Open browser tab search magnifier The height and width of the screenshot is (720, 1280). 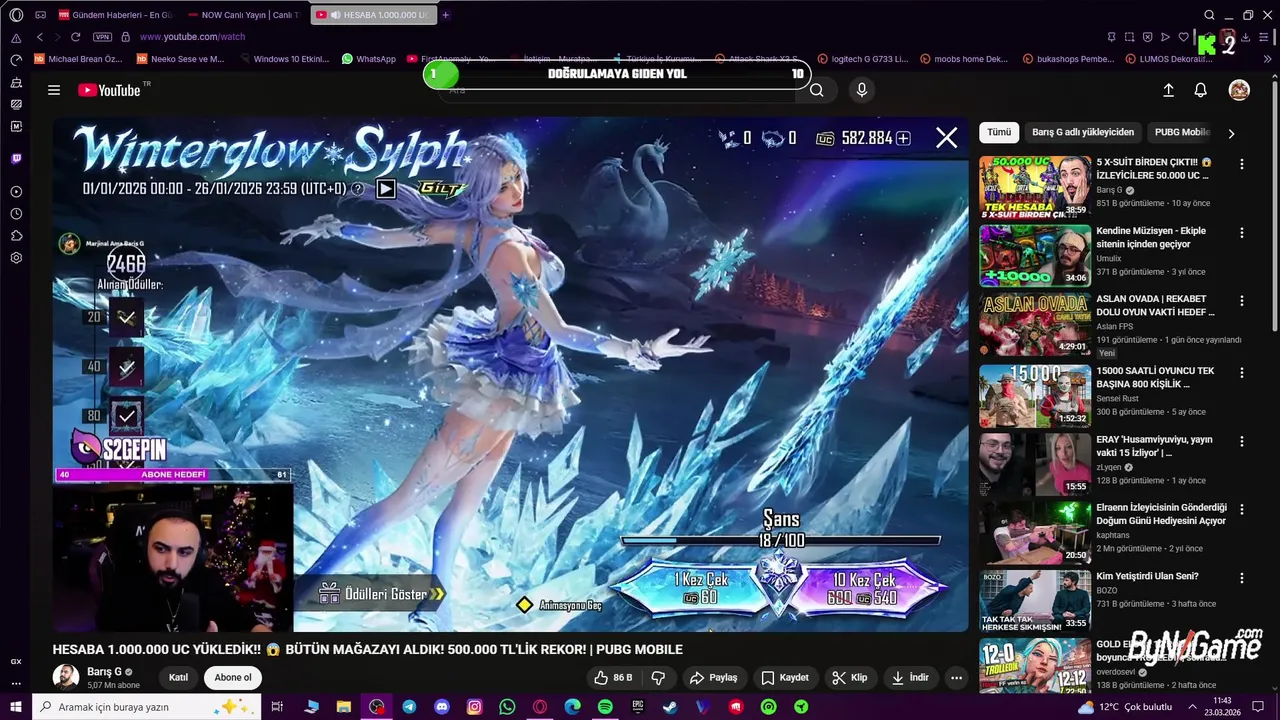click(x=1209, y=15)
